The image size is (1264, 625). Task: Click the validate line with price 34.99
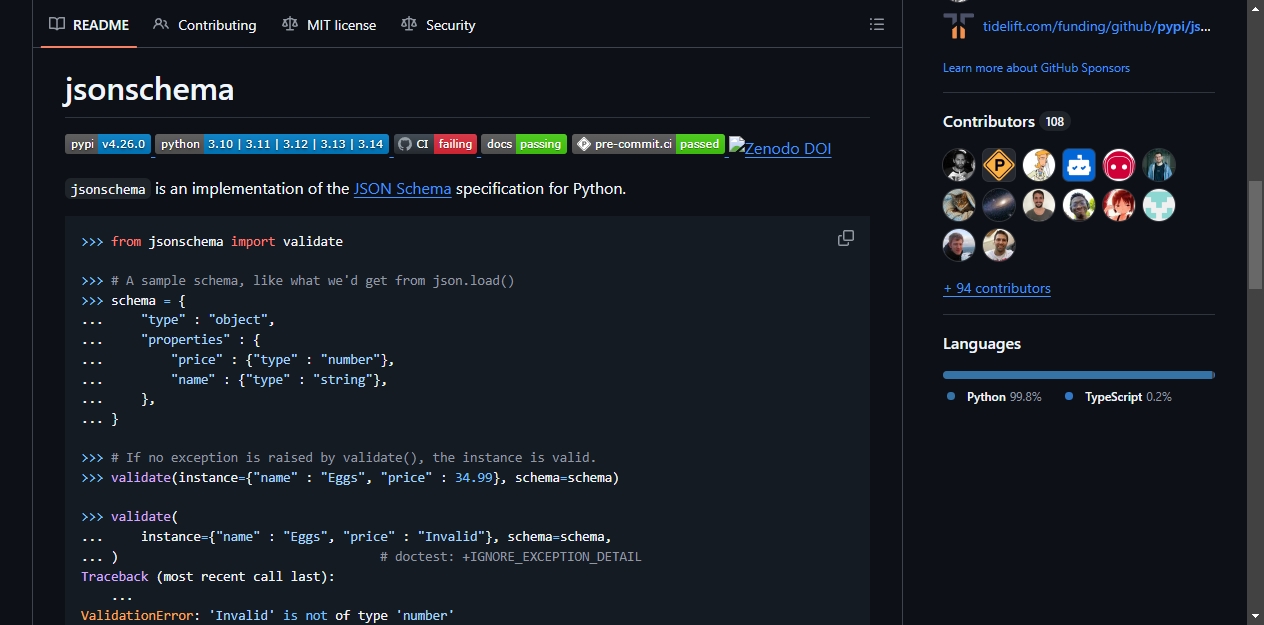350,477
